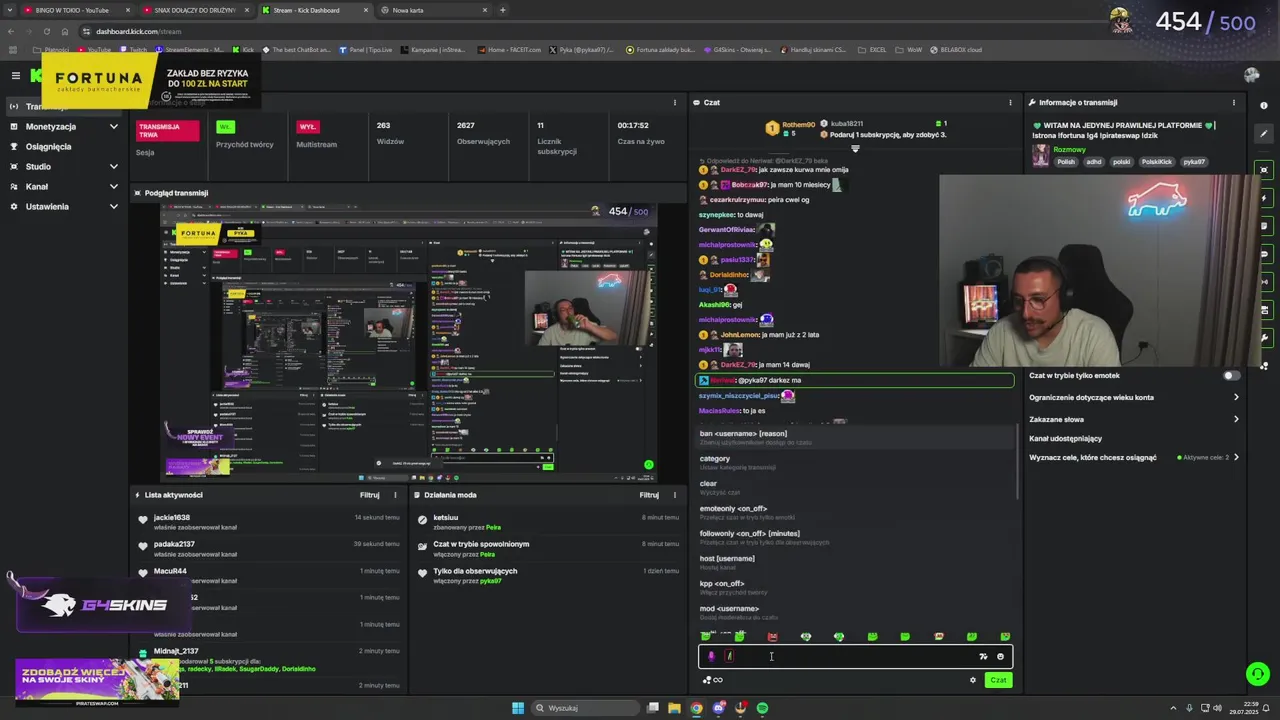Click the green headset support bubble
This screenshot has height=720, width=1280.
pyautogui.click(x=1258, y=674)
